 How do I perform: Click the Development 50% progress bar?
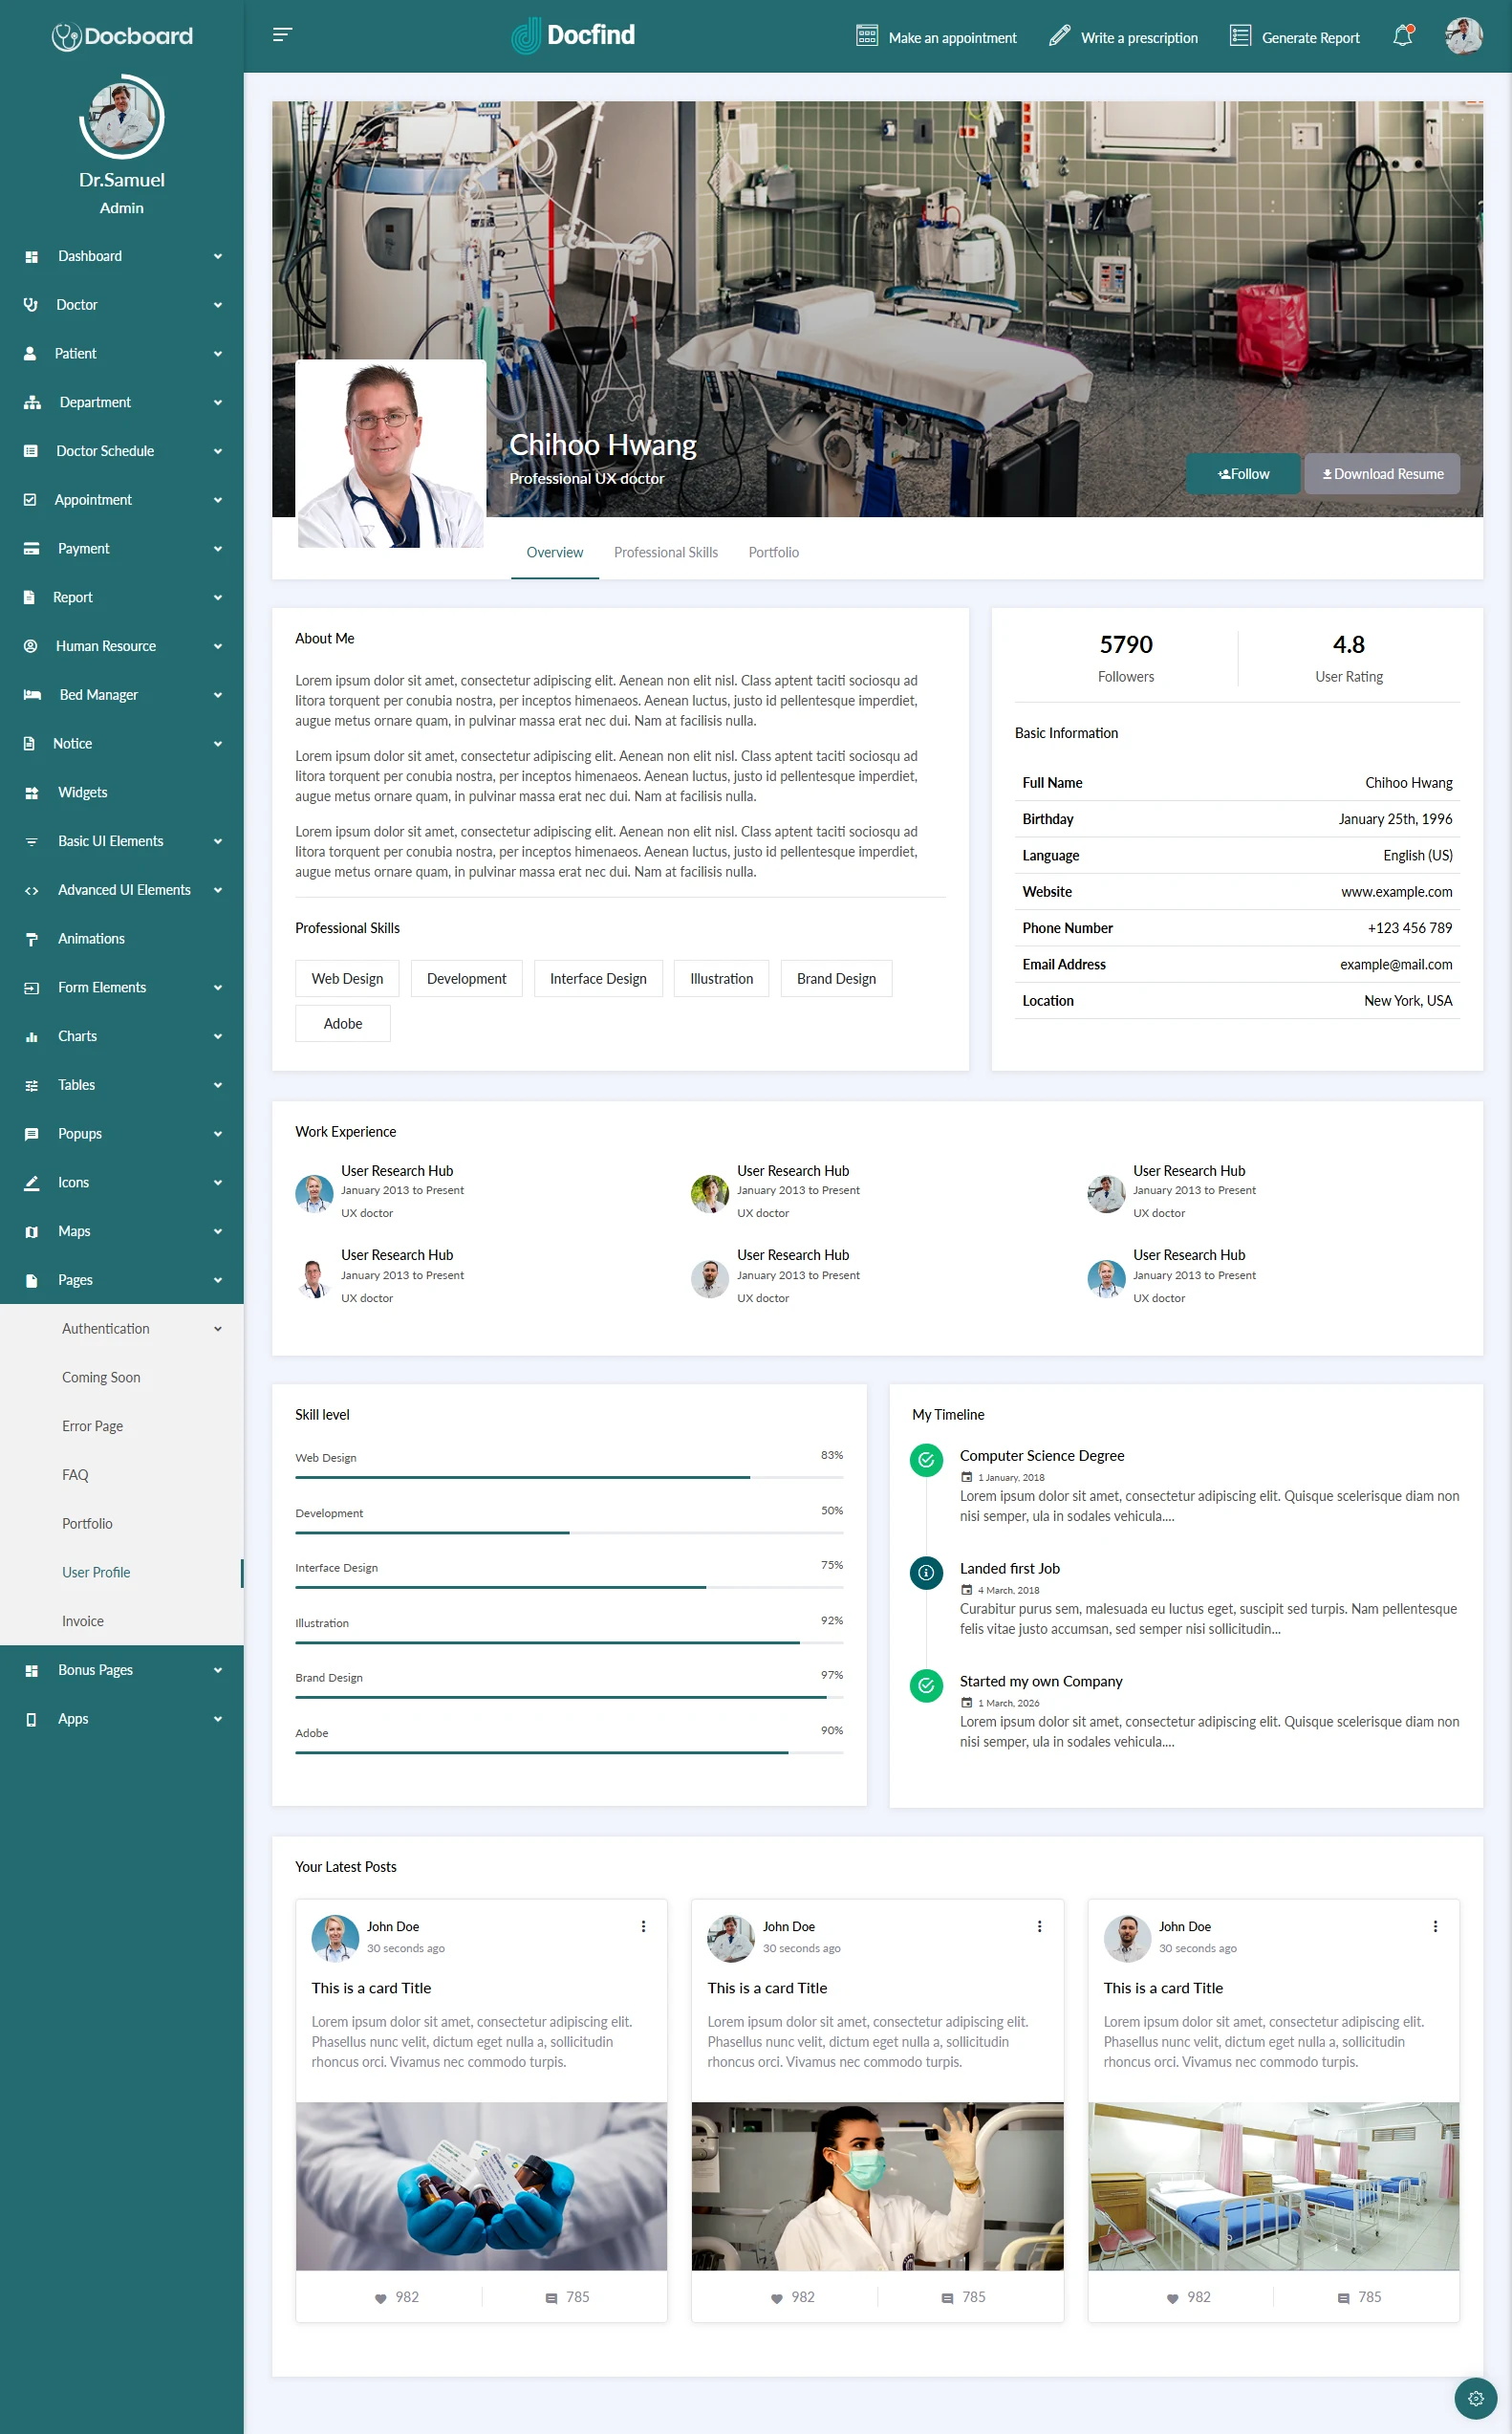pos(569,1533)
